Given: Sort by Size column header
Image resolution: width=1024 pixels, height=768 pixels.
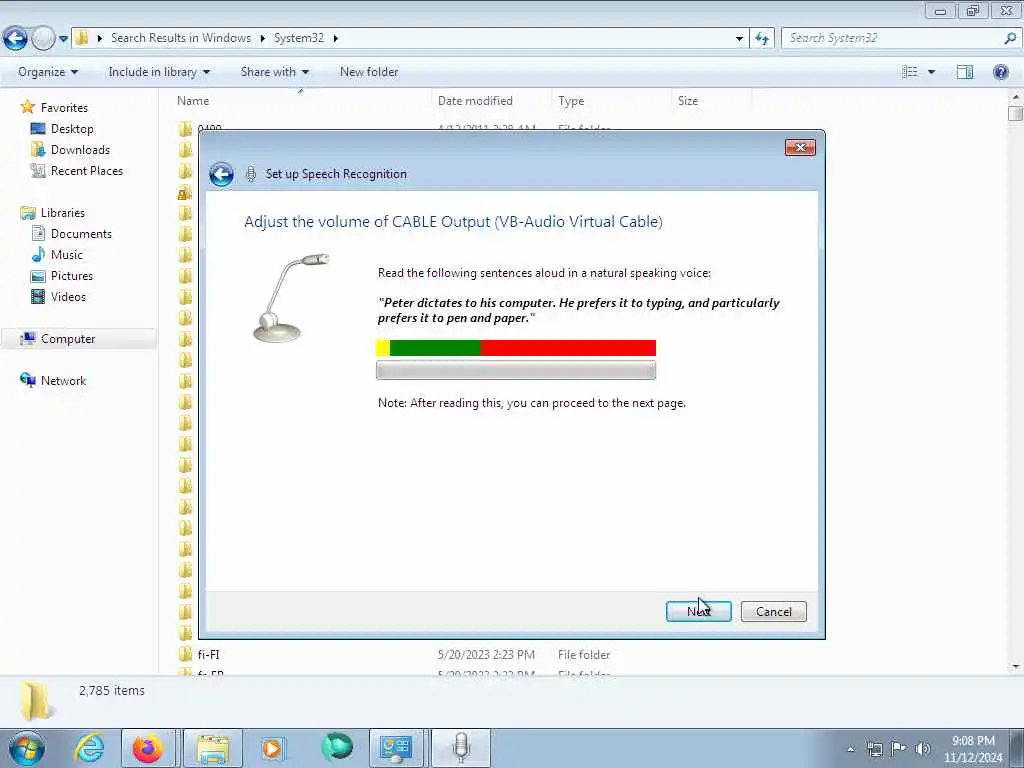Looking at the screenshot, I should tap(711, 101).
